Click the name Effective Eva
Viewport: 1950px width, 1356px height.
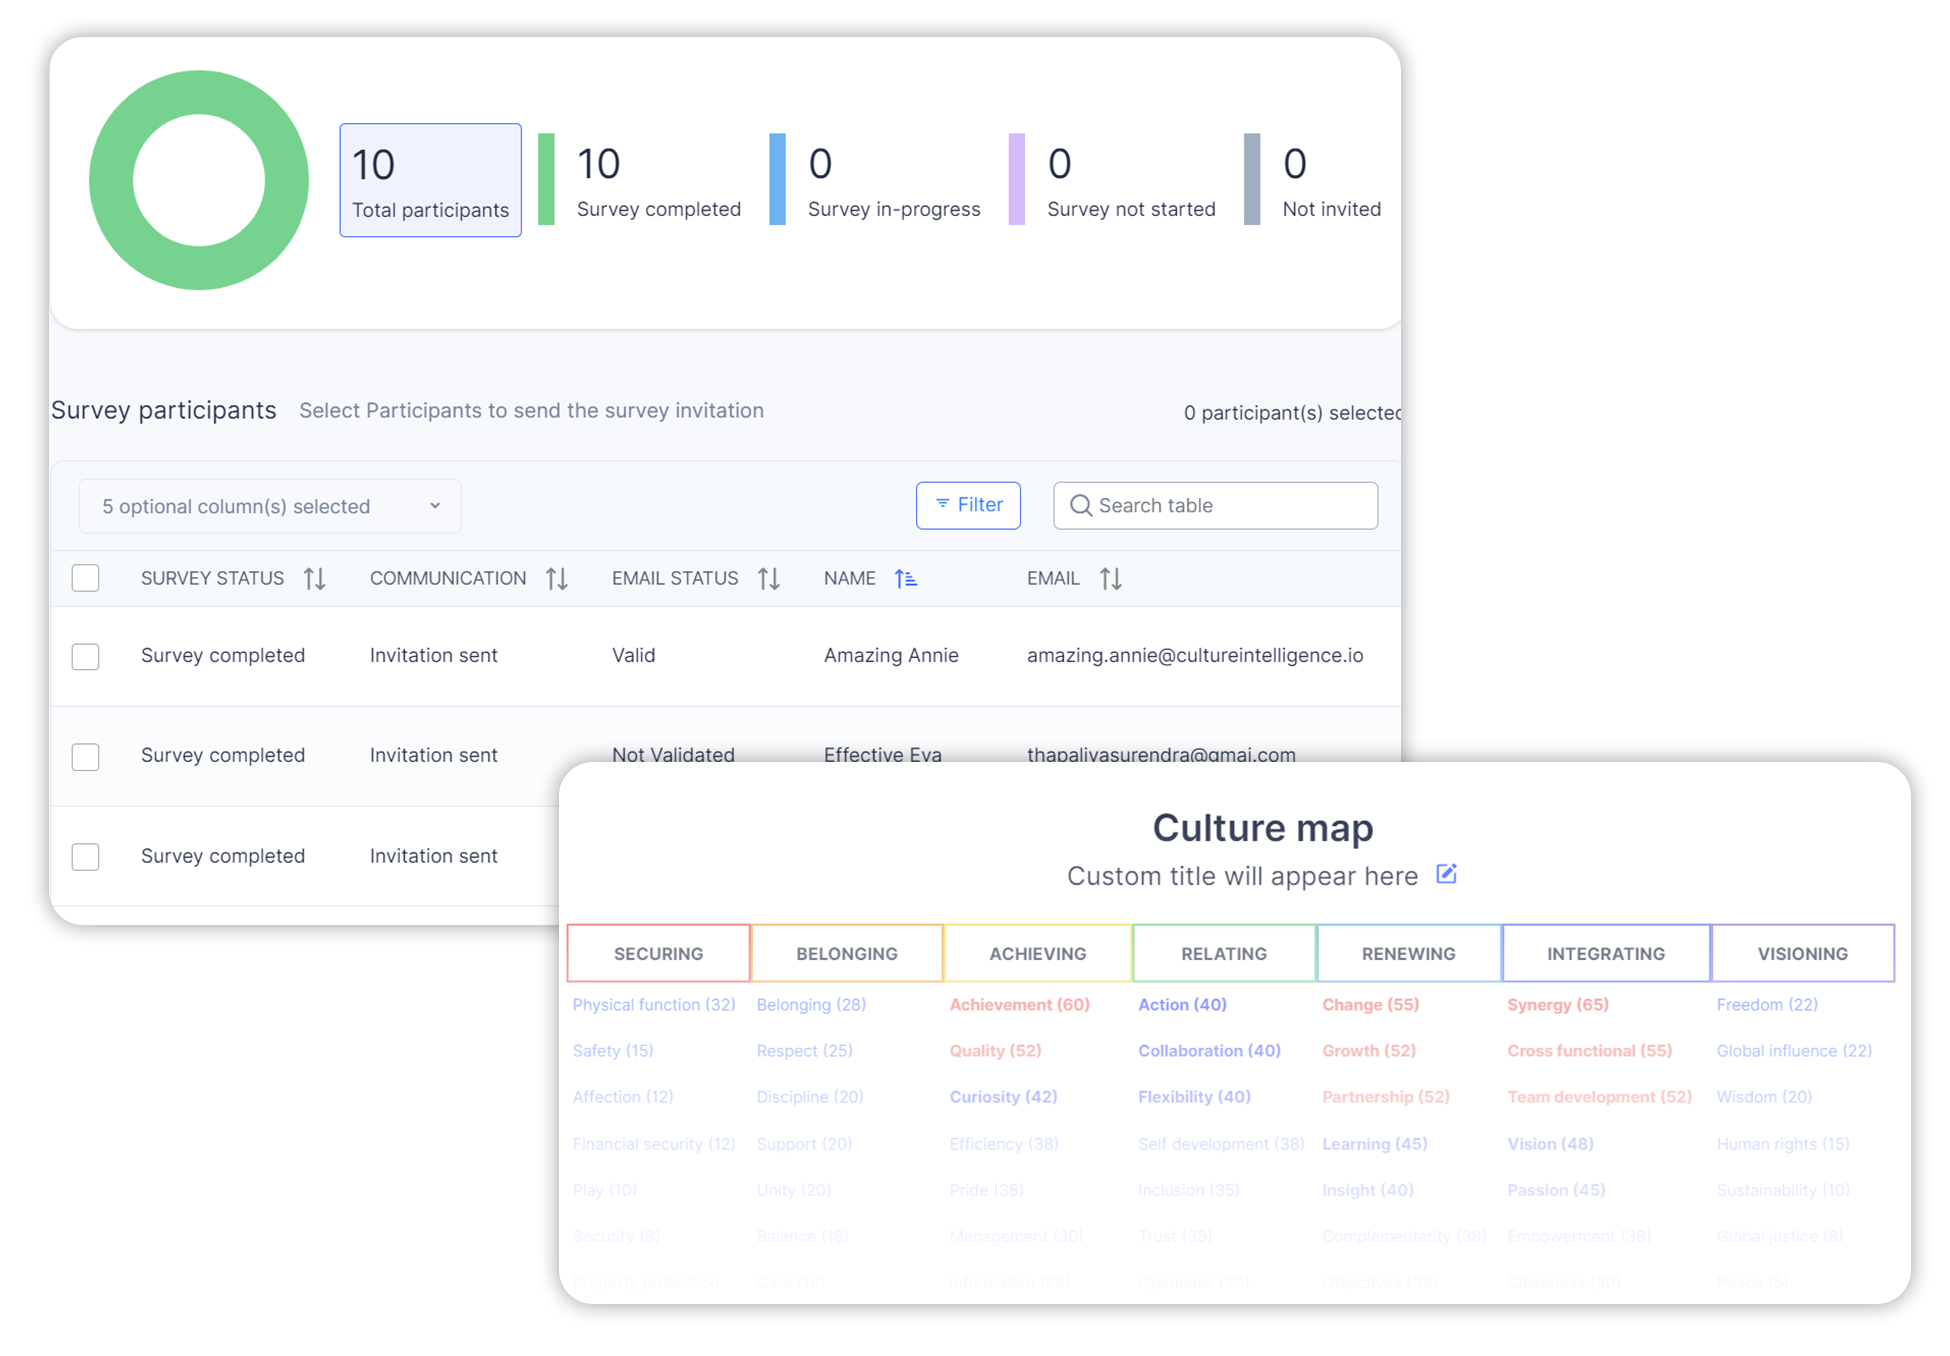pyautogui.click(x=882, y=754)
